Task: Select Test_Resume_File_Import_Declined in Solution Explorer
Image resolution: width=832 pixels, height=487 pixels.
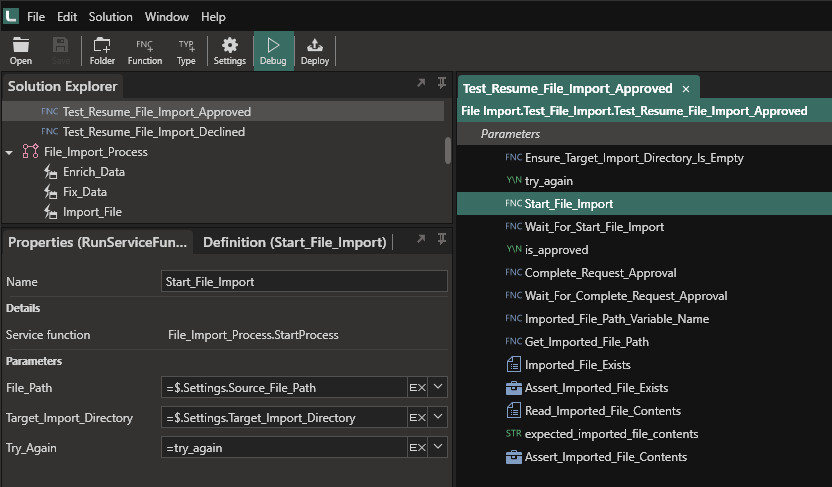Action: point(153,132)
